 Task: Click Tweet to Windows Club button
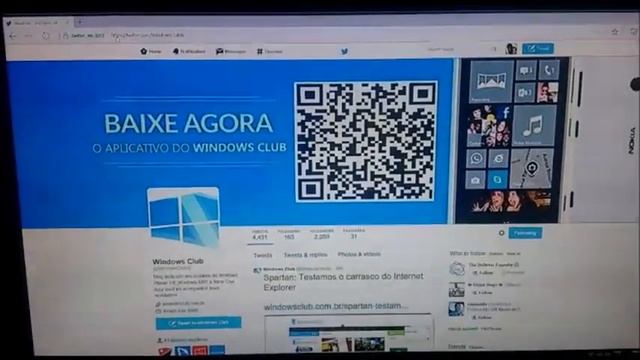(198, 323)
